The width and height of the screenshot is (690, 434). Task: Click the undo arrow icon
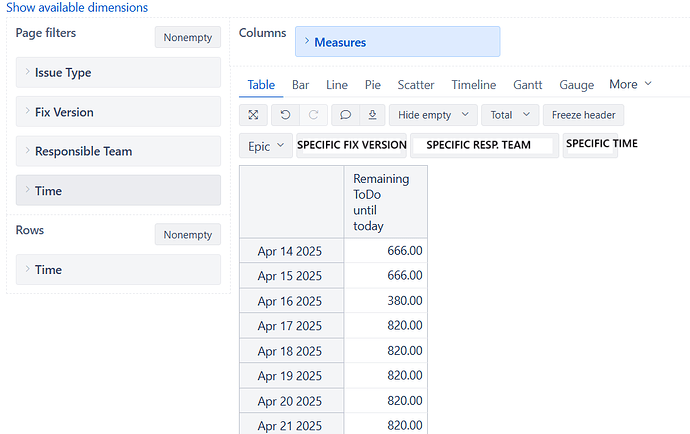point(285,115)
